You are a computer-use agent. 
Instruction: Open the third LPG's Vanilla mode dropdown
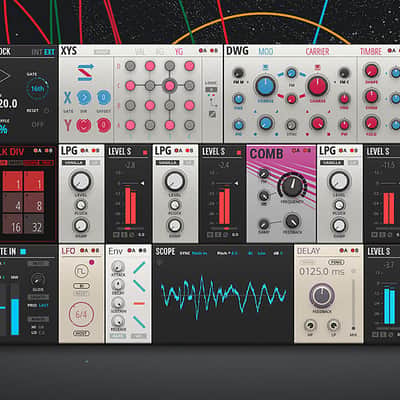332,163
